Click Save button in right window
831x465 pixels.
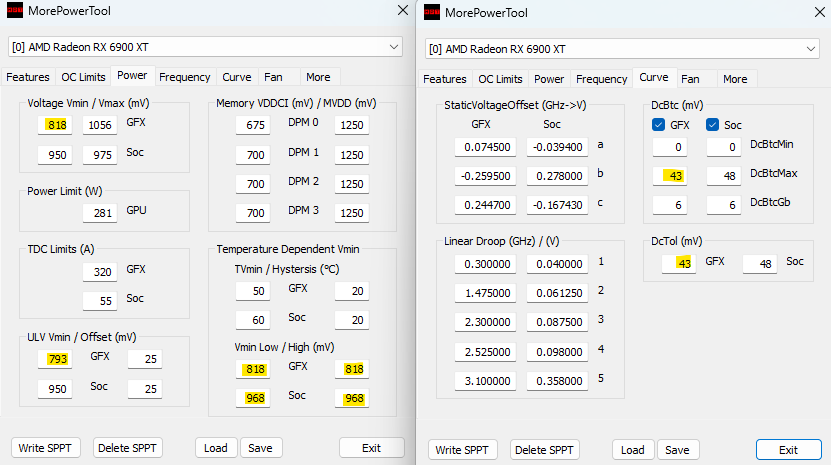click(677, 450)
